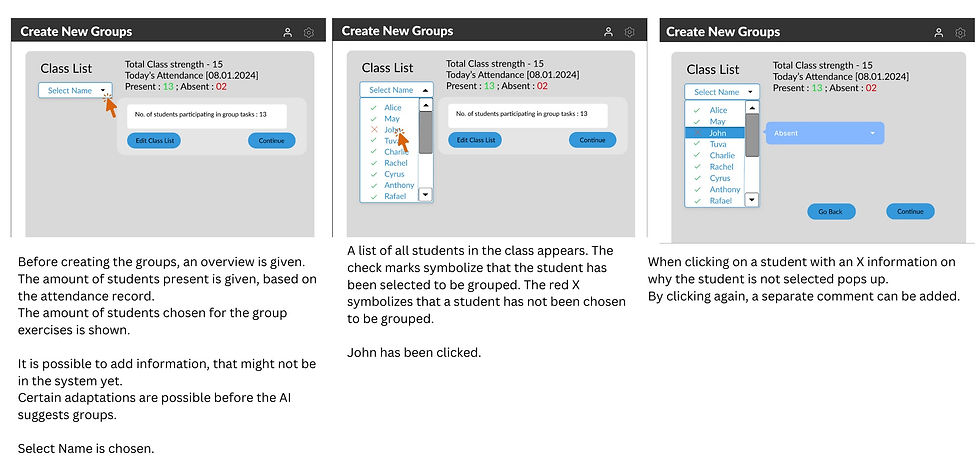This screenshot has height=473, width=980.
Task: Choose Cyrus in the middle mockup list
Action: (x=394, y=174)
